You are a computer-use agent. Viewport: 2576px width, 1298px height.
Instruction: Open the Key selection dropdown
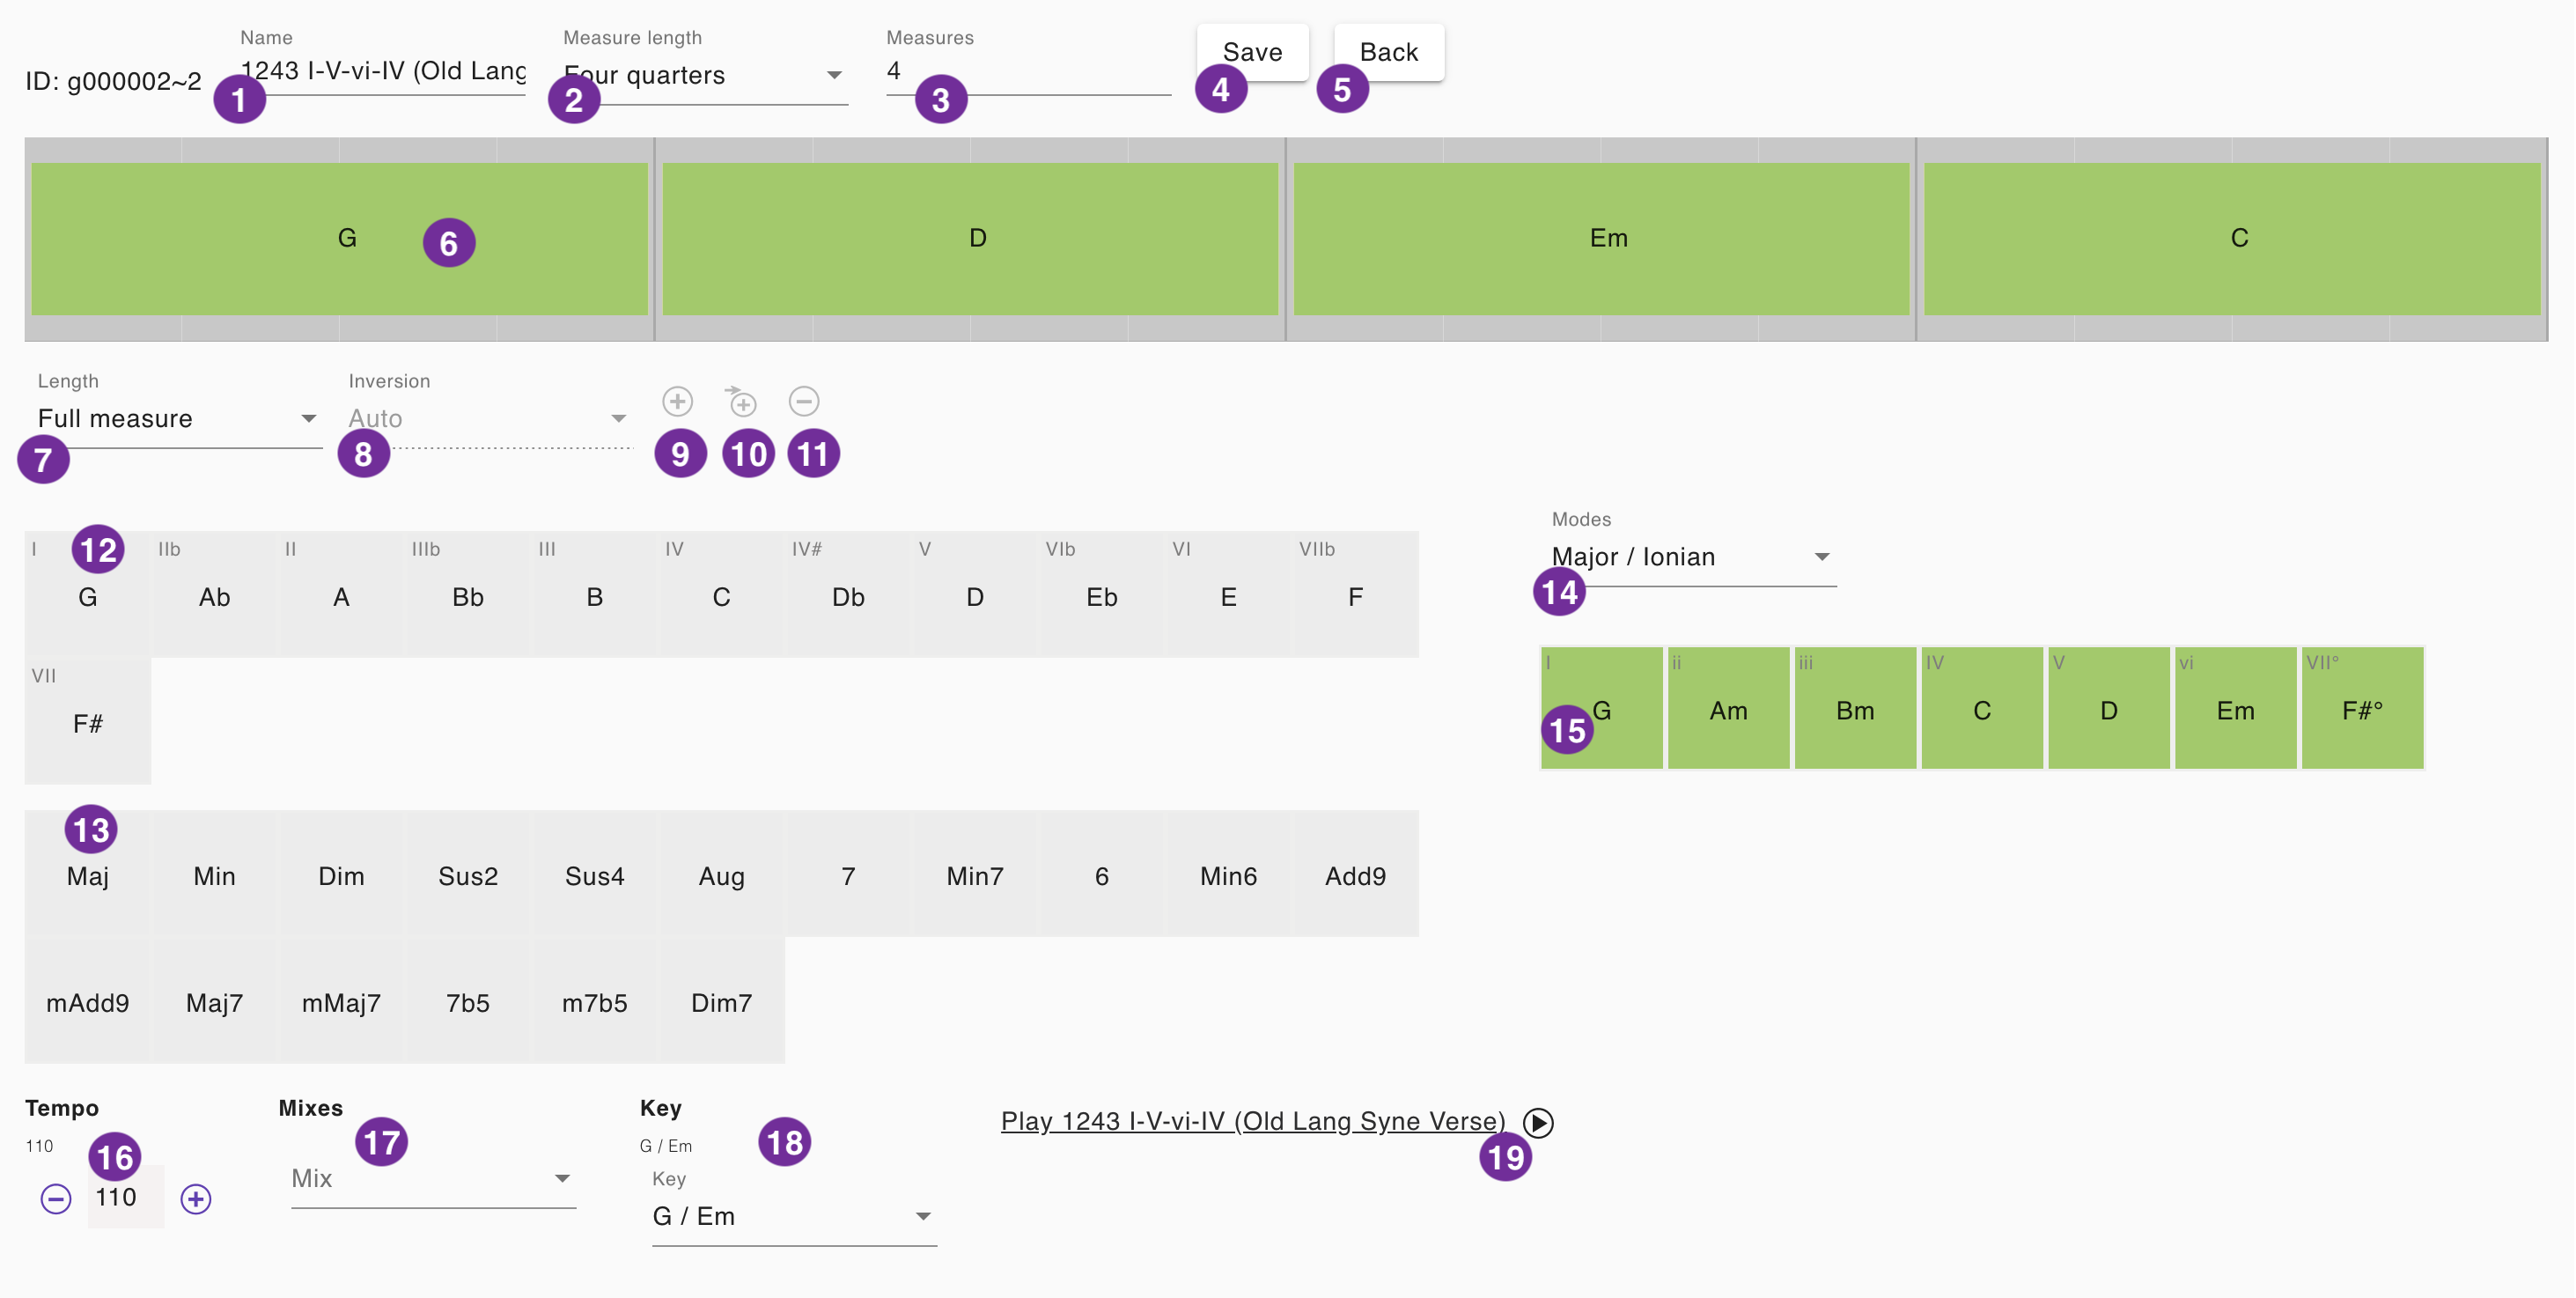coord(792,1216)
